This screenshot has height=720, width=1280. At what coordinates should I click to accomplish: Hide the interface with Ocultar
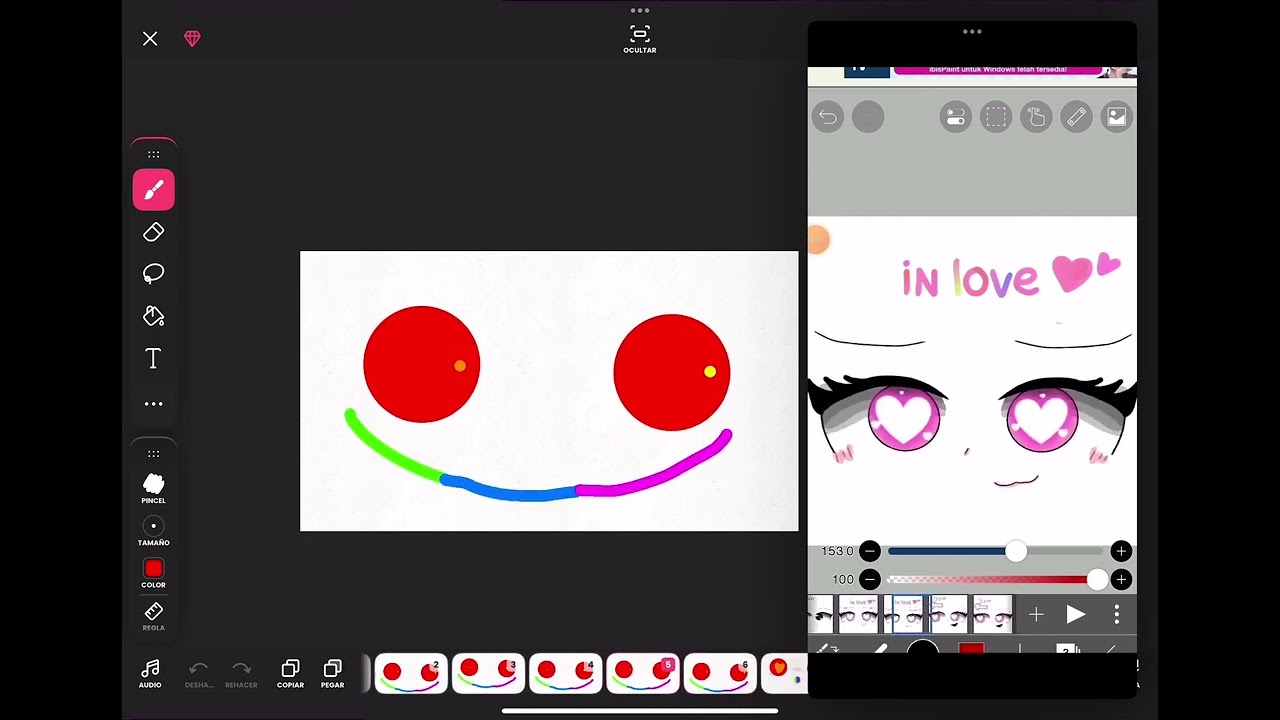tap(640, 39)
